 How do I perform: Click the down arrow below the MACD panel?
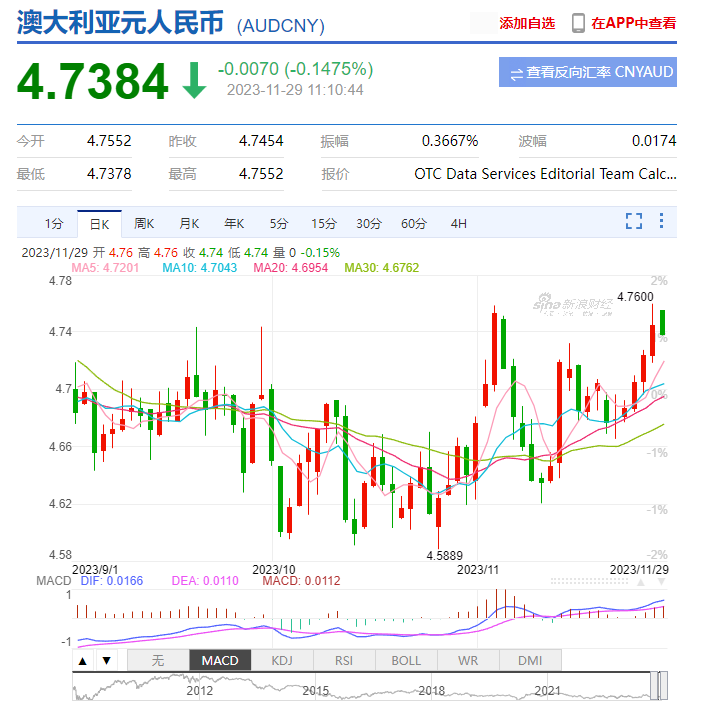pyautogui.click(x=105, y=661)
